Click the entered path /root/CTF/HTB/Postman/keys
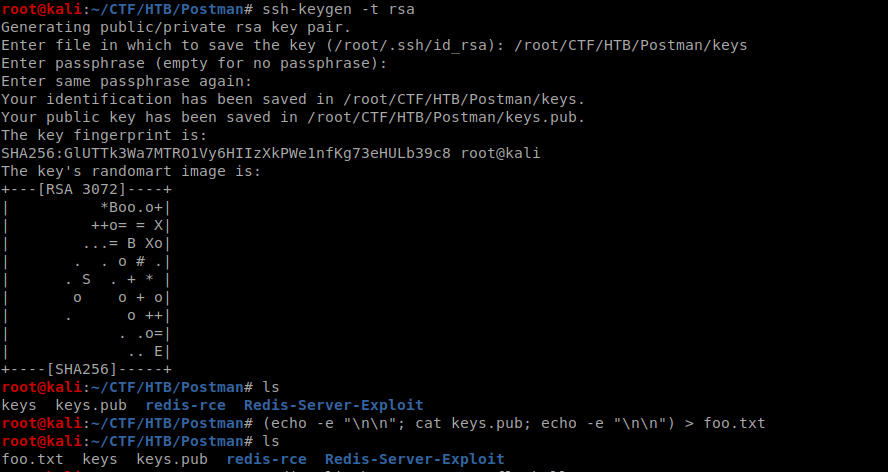 click(631, 45)
